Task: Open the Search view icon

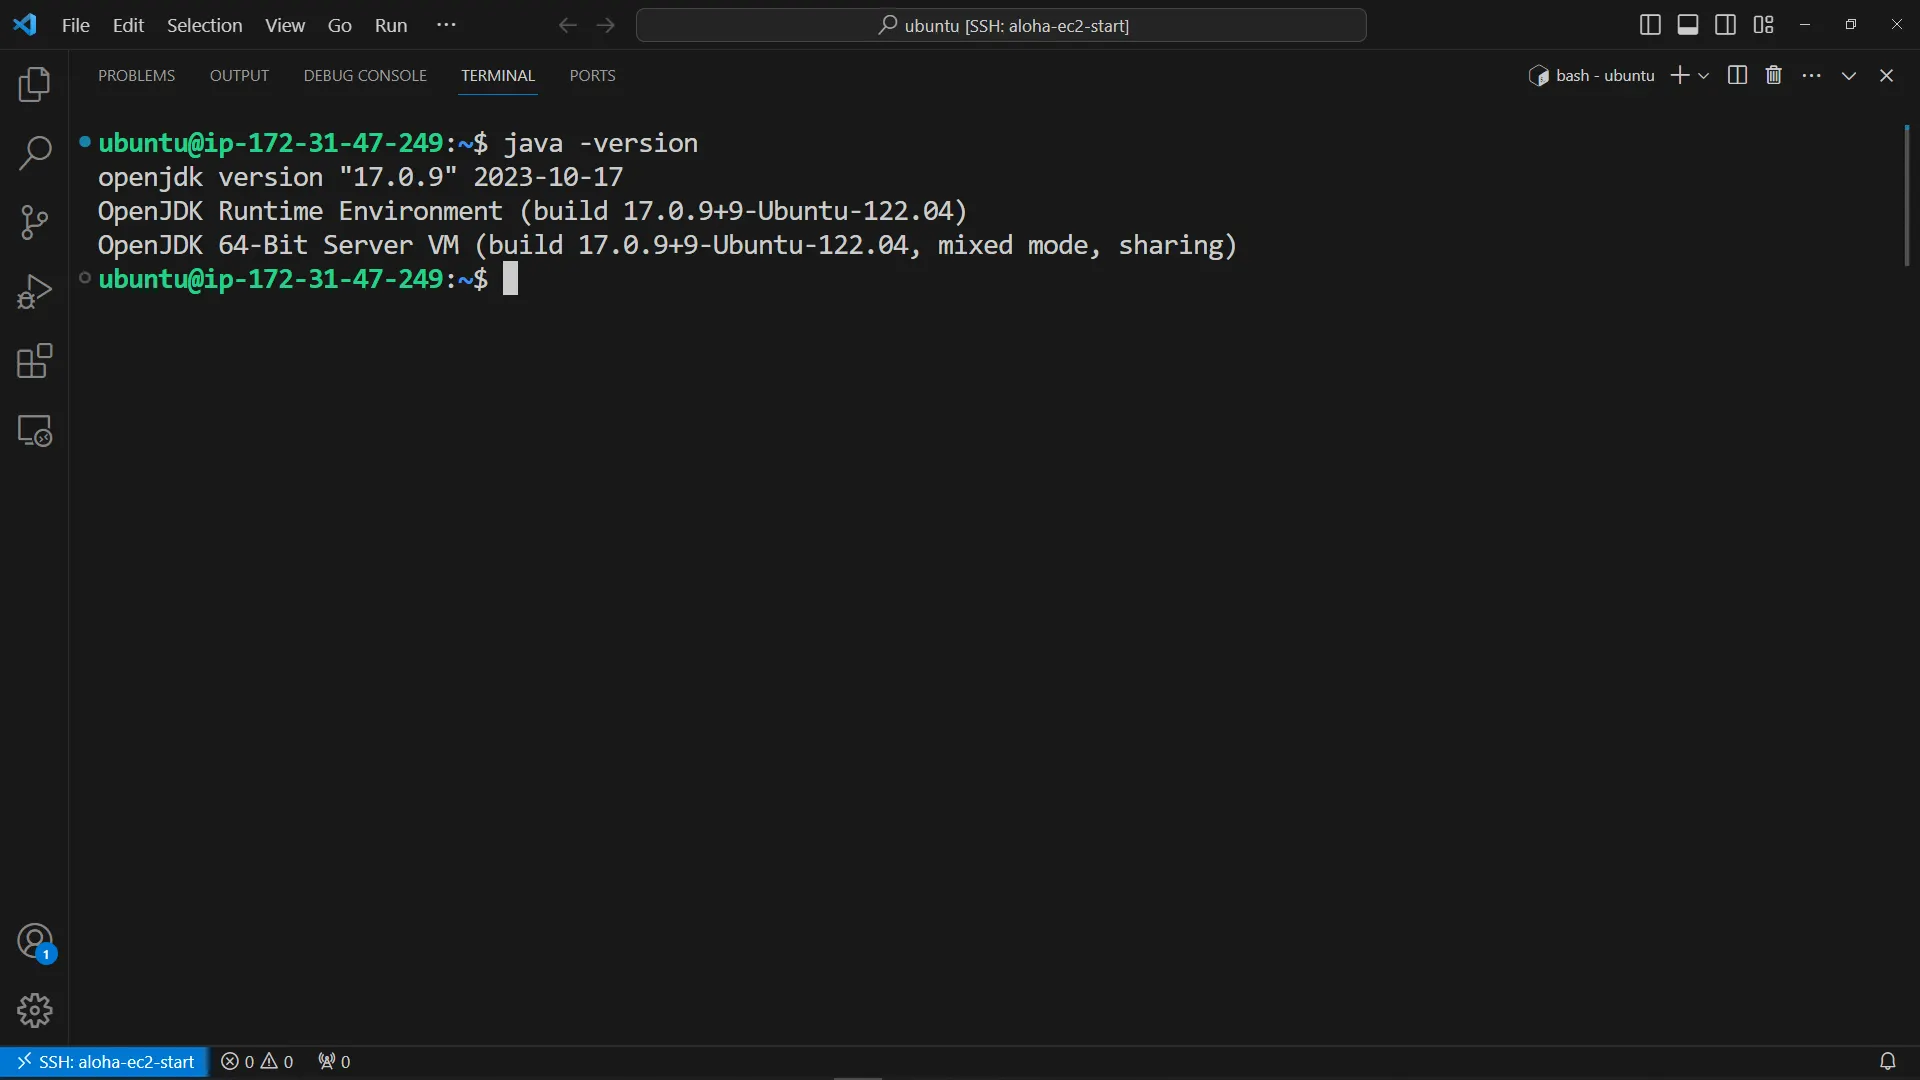Action: tap(35, 153)
